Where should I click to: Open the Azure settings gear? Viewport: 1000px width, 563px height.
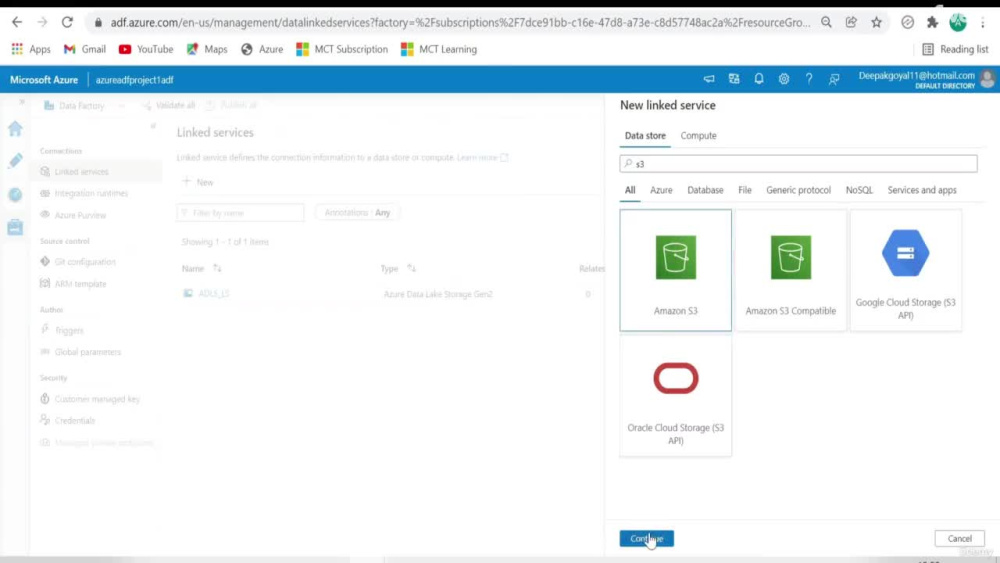pyautogui.click(x=784, y=79)
